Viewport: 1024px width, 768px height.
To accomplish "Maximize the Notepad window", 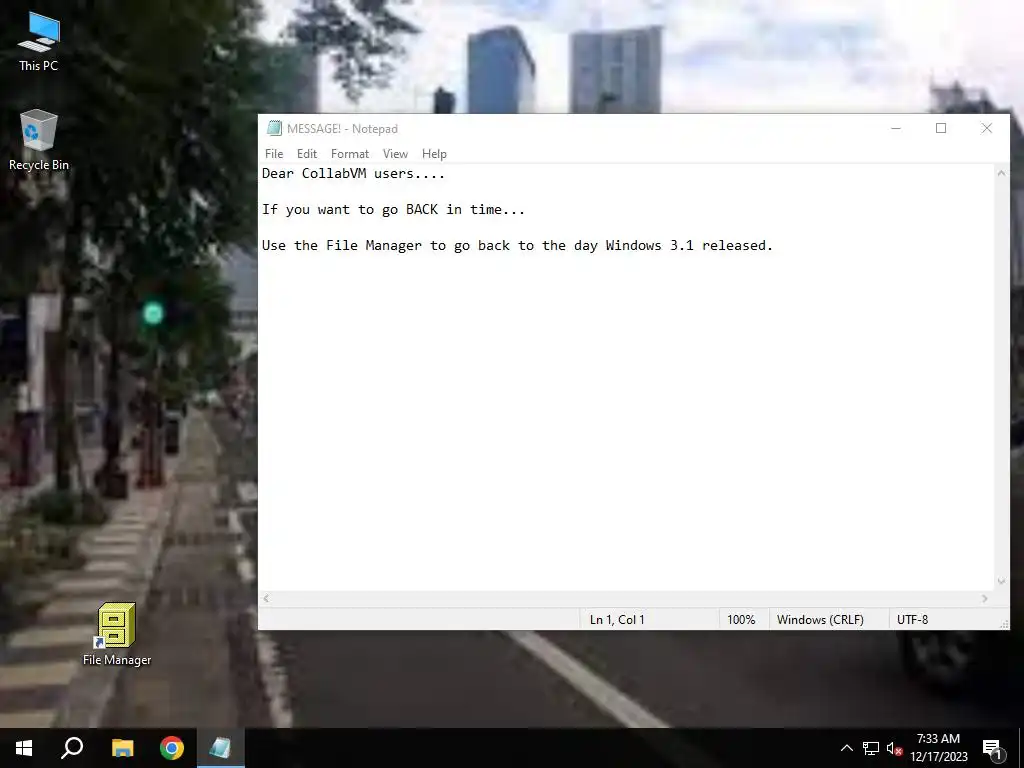I will 941,129.
